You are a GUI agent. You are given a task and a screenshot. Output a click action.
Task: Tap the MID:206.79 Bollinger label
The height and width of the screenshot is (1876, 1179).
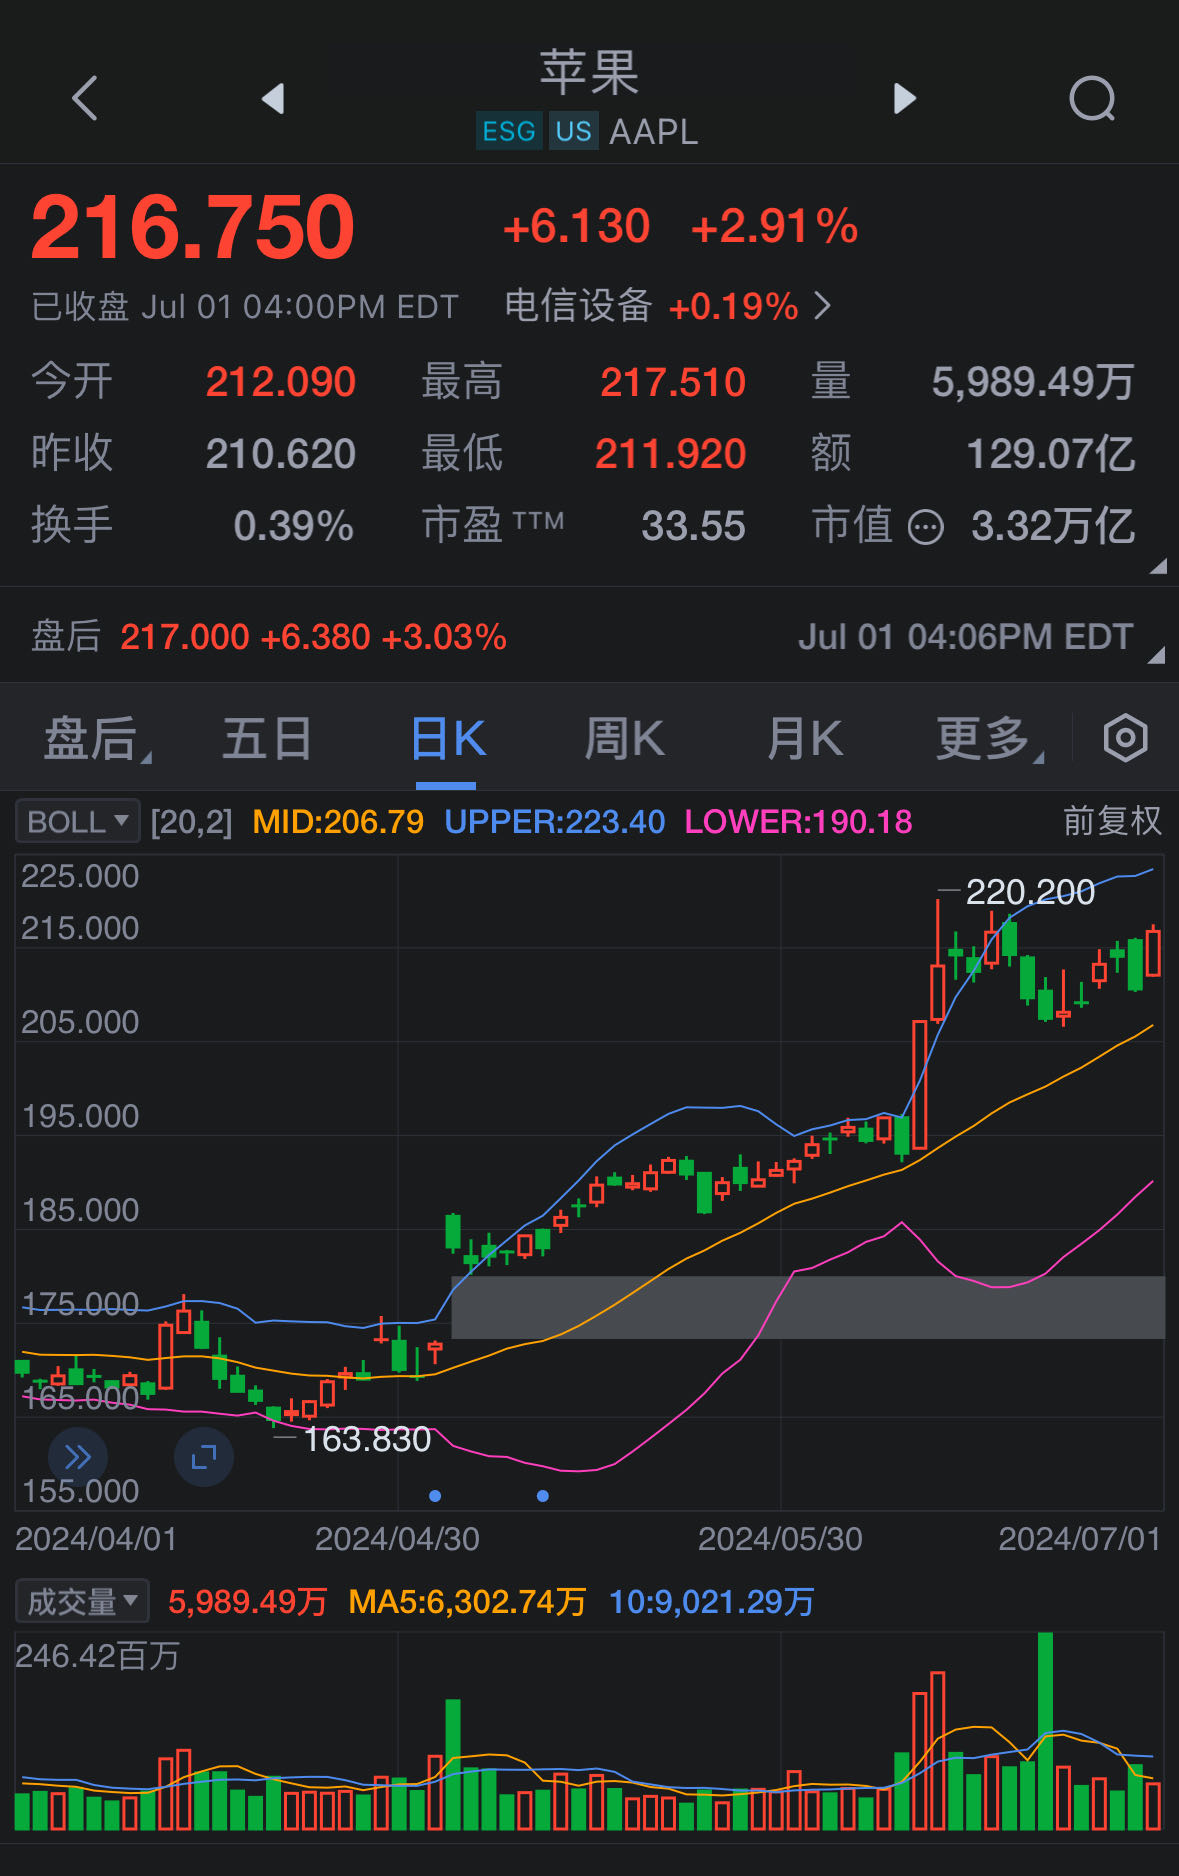338,822
